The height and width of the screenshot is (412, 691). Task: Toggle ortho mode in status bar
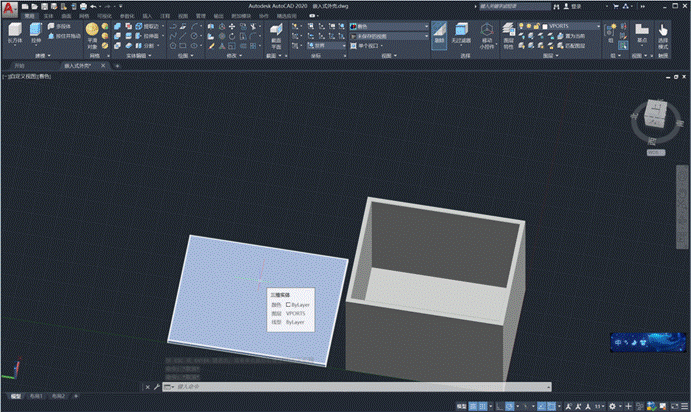pos(499,406)
